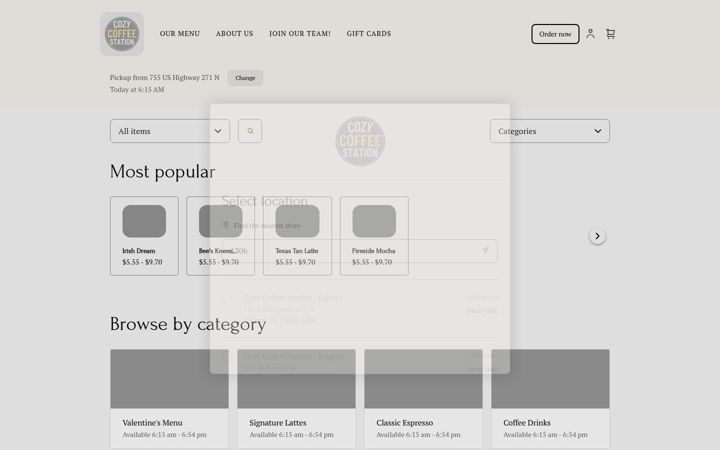The height and width of the screenshot is (450, 720).
Task: Click the use-my-location arrow icon in dialog
Action: pos(485,250)
